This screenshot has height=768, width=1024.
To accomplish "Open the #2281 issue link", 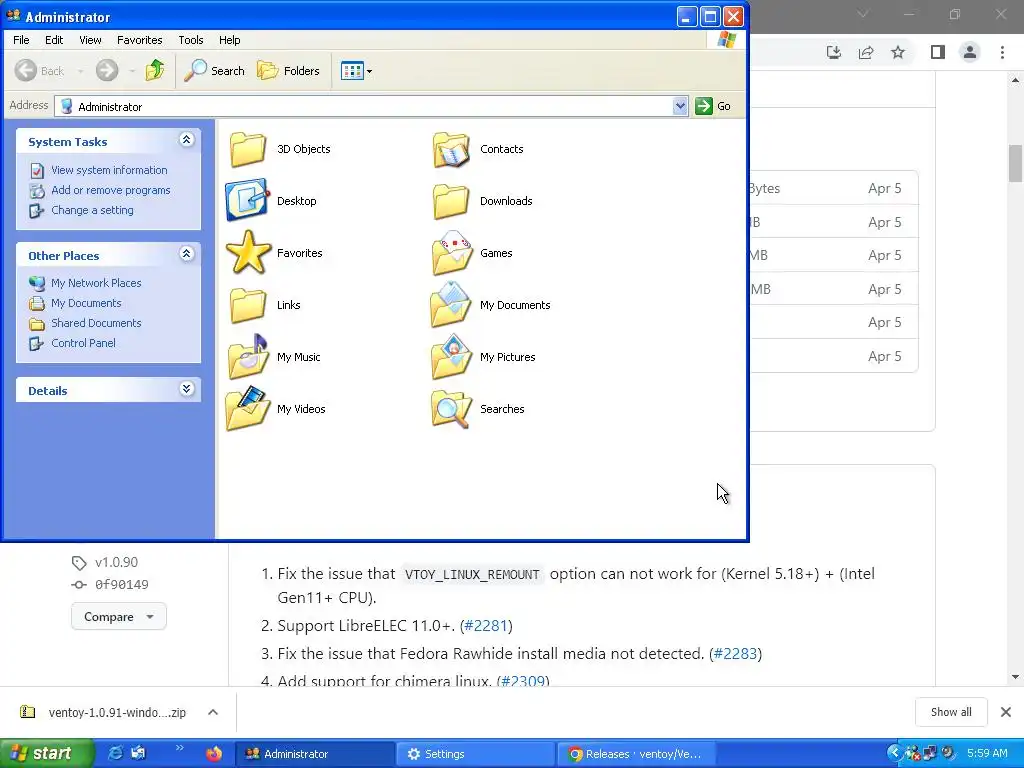I will (485, 626).
